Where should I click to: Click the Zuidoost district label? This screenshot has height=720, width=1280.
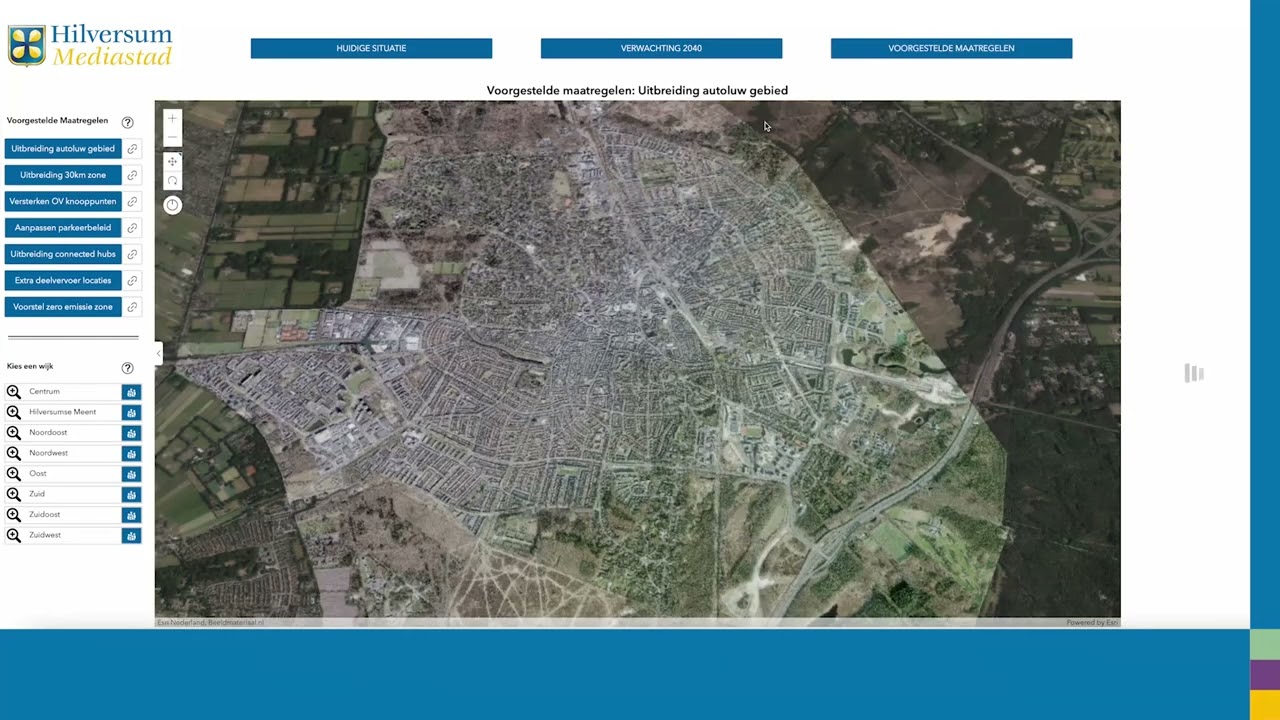coord(45,515)
